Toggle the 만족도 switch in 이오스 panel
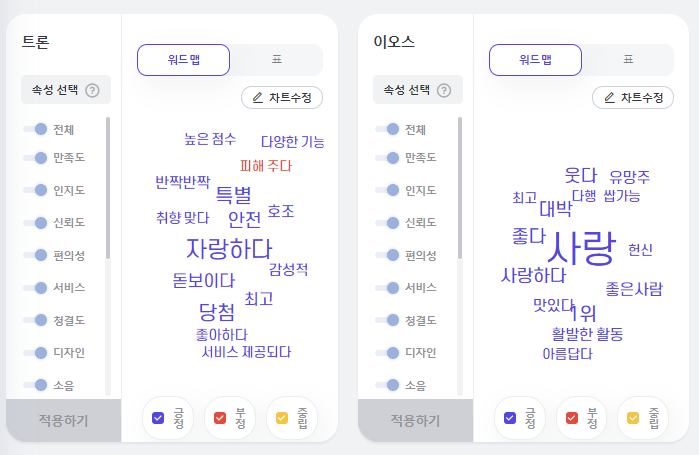699x455 pixels. (x=387, y=158)
